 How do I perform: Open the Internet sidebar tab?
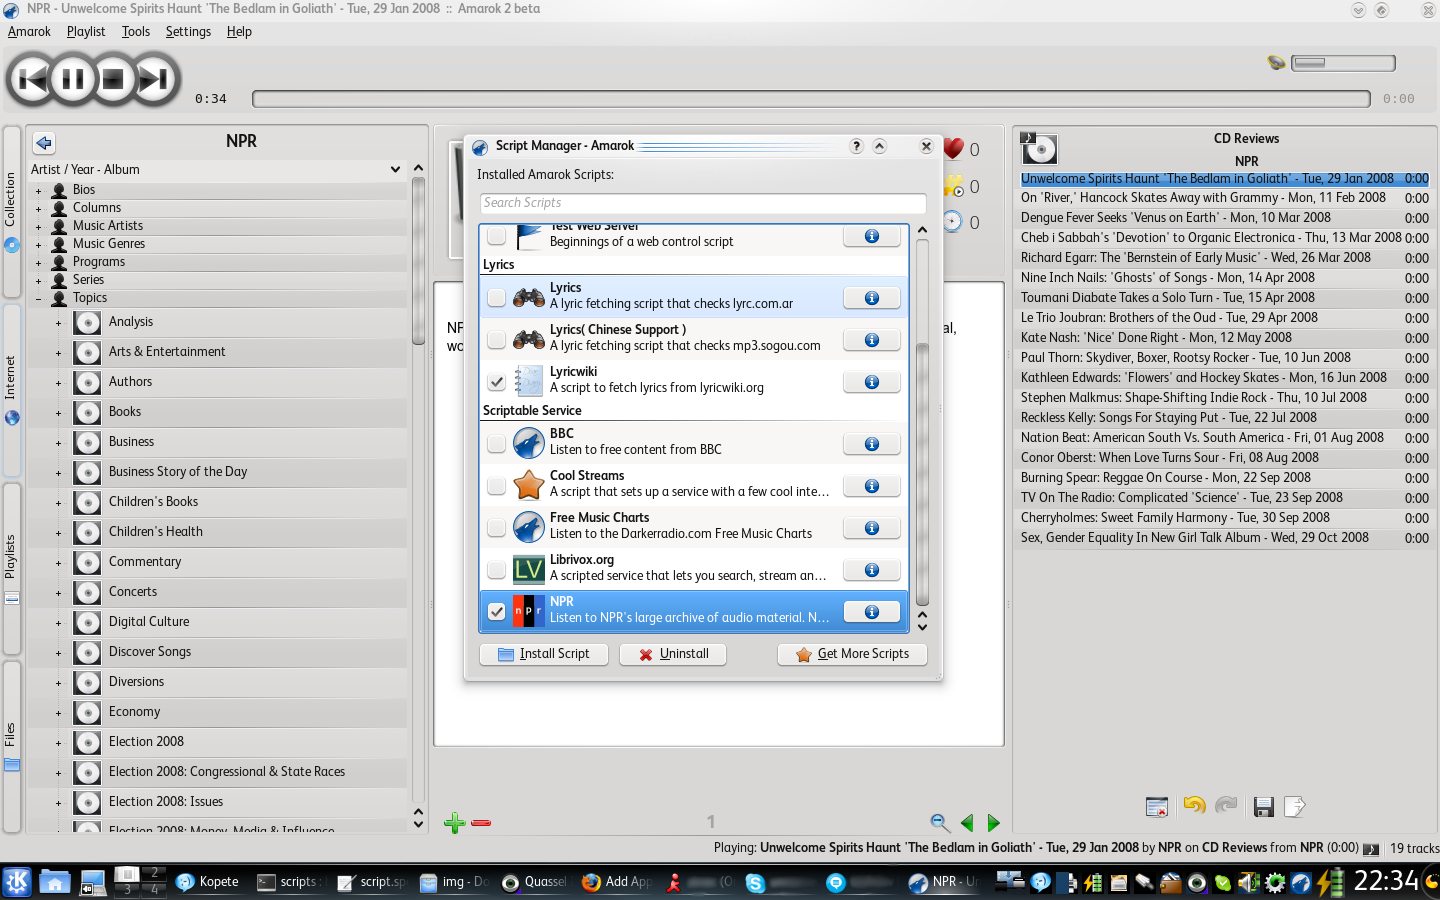pos(11,390)
